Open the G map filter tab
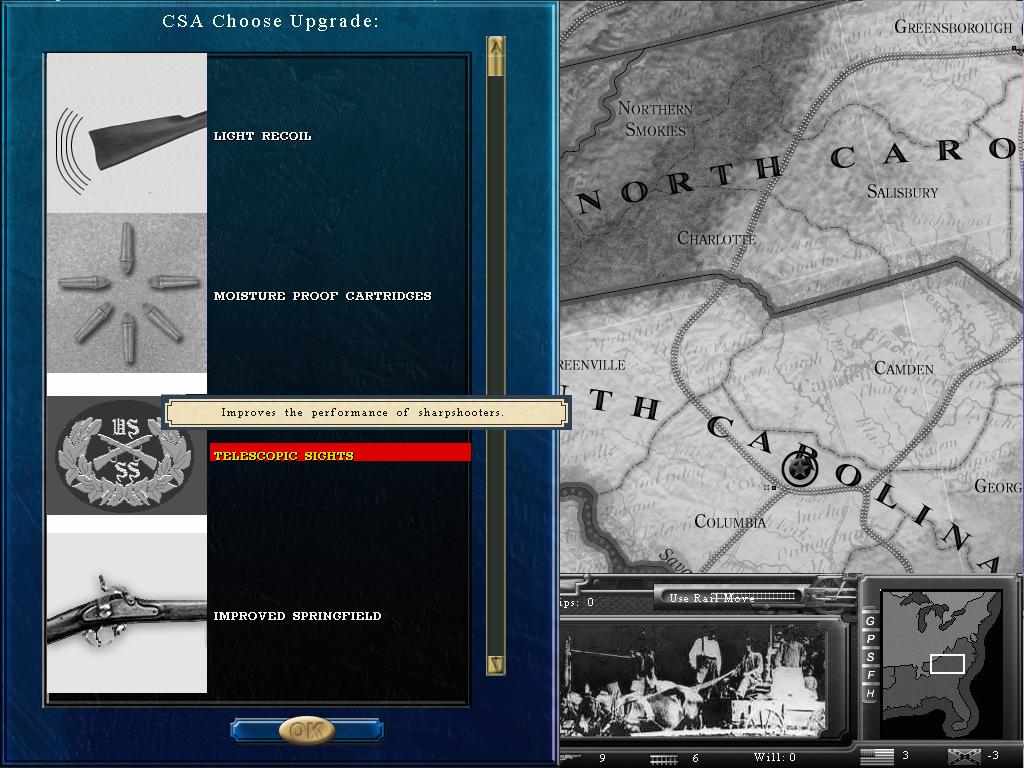The width and height of the screenshot is (1024, 770). tap(870, 621)
